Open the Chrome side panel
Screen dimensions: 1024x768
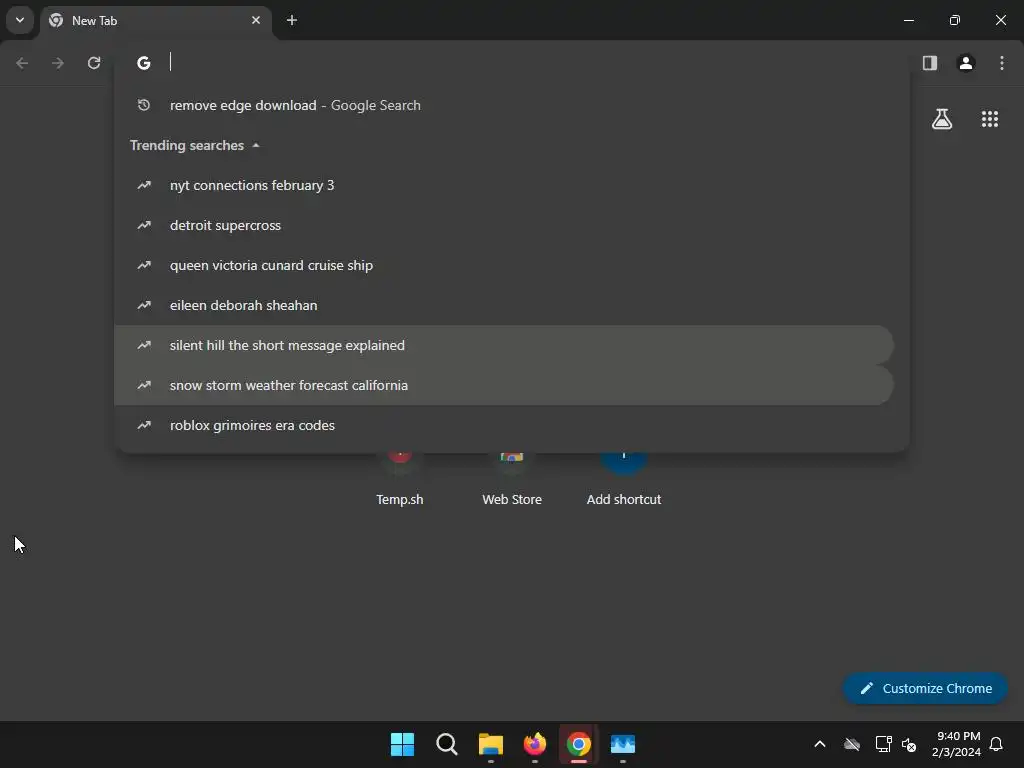[930, 63]
